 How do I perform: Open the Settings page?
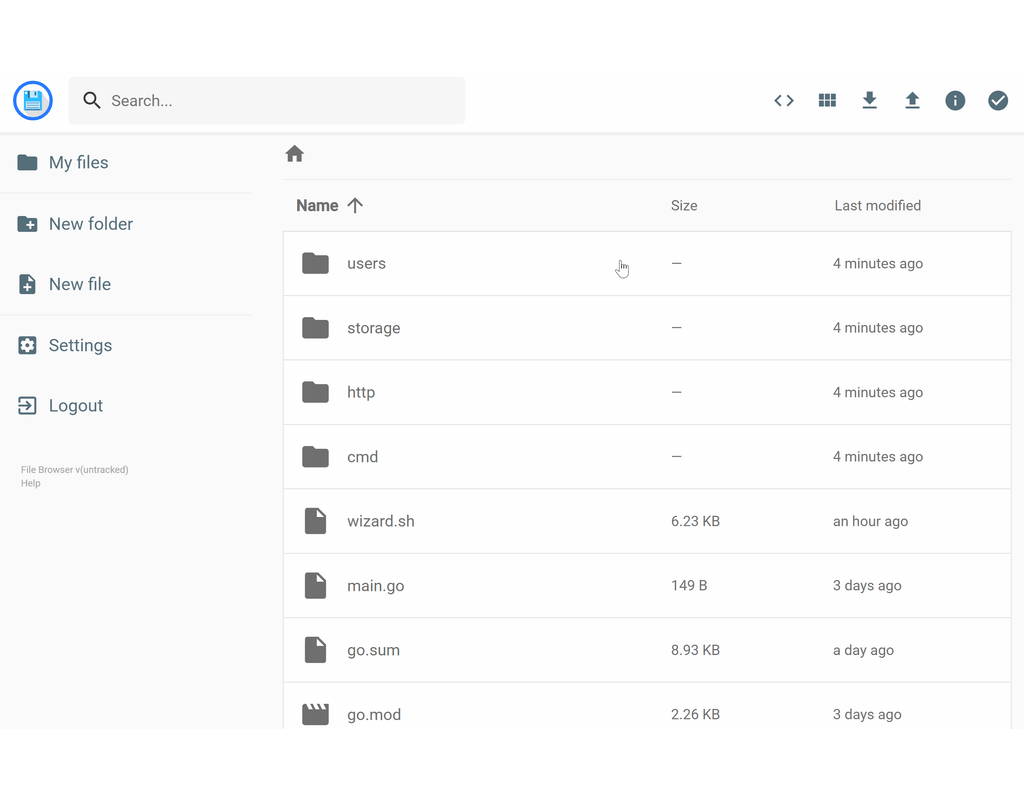[79, 344]
